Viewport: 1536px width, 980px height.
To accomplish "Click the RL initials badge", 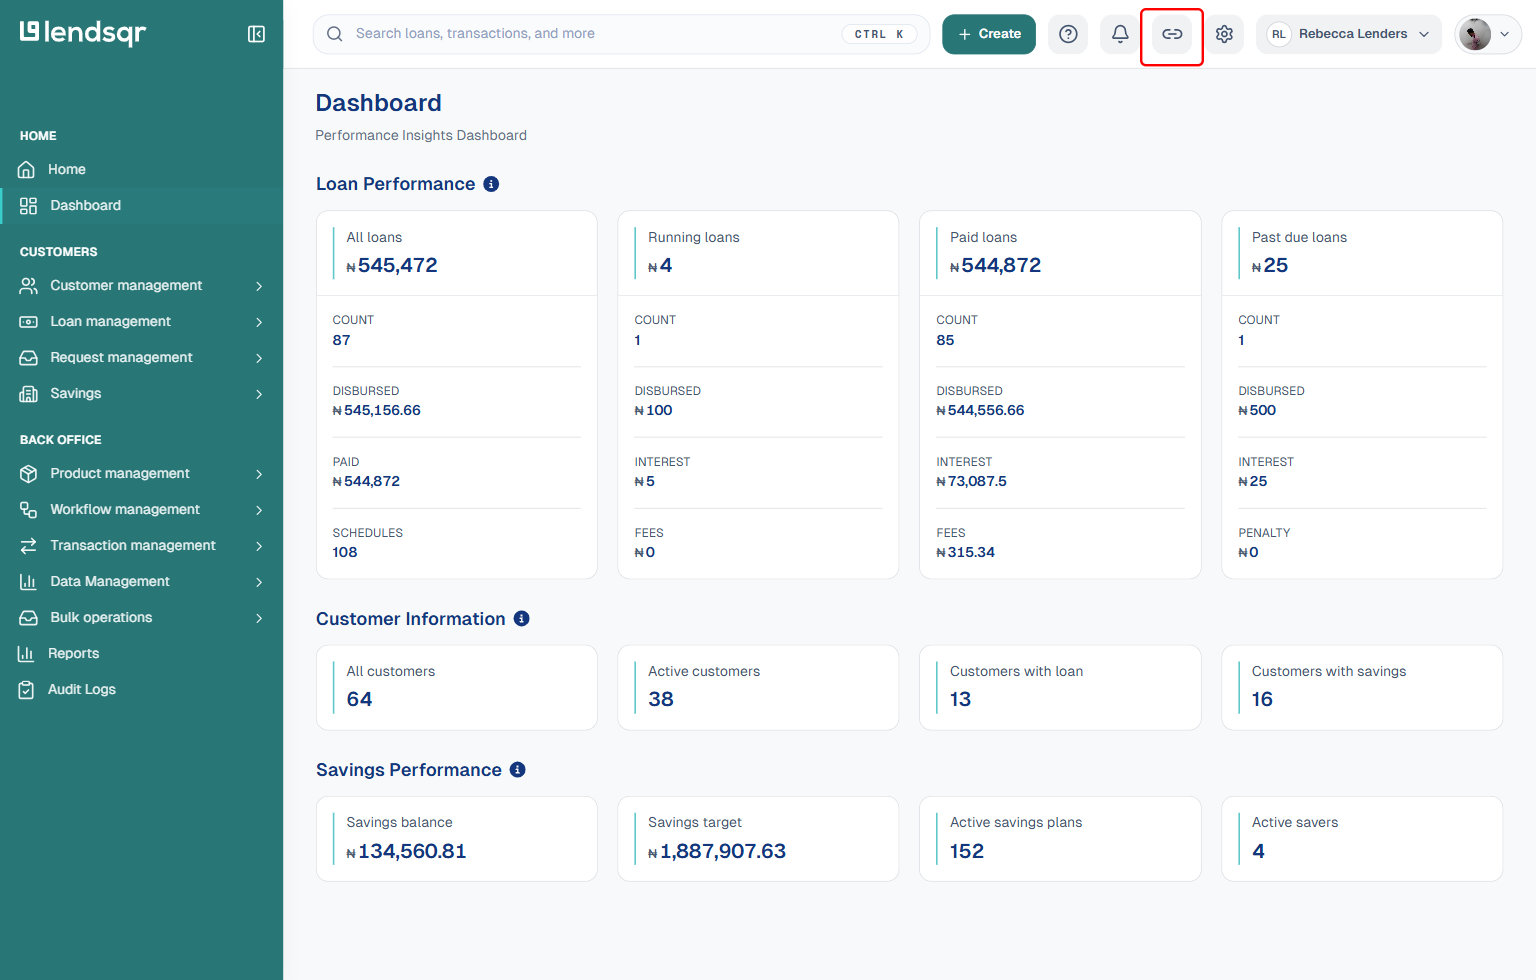I will tap(1278, 34).
